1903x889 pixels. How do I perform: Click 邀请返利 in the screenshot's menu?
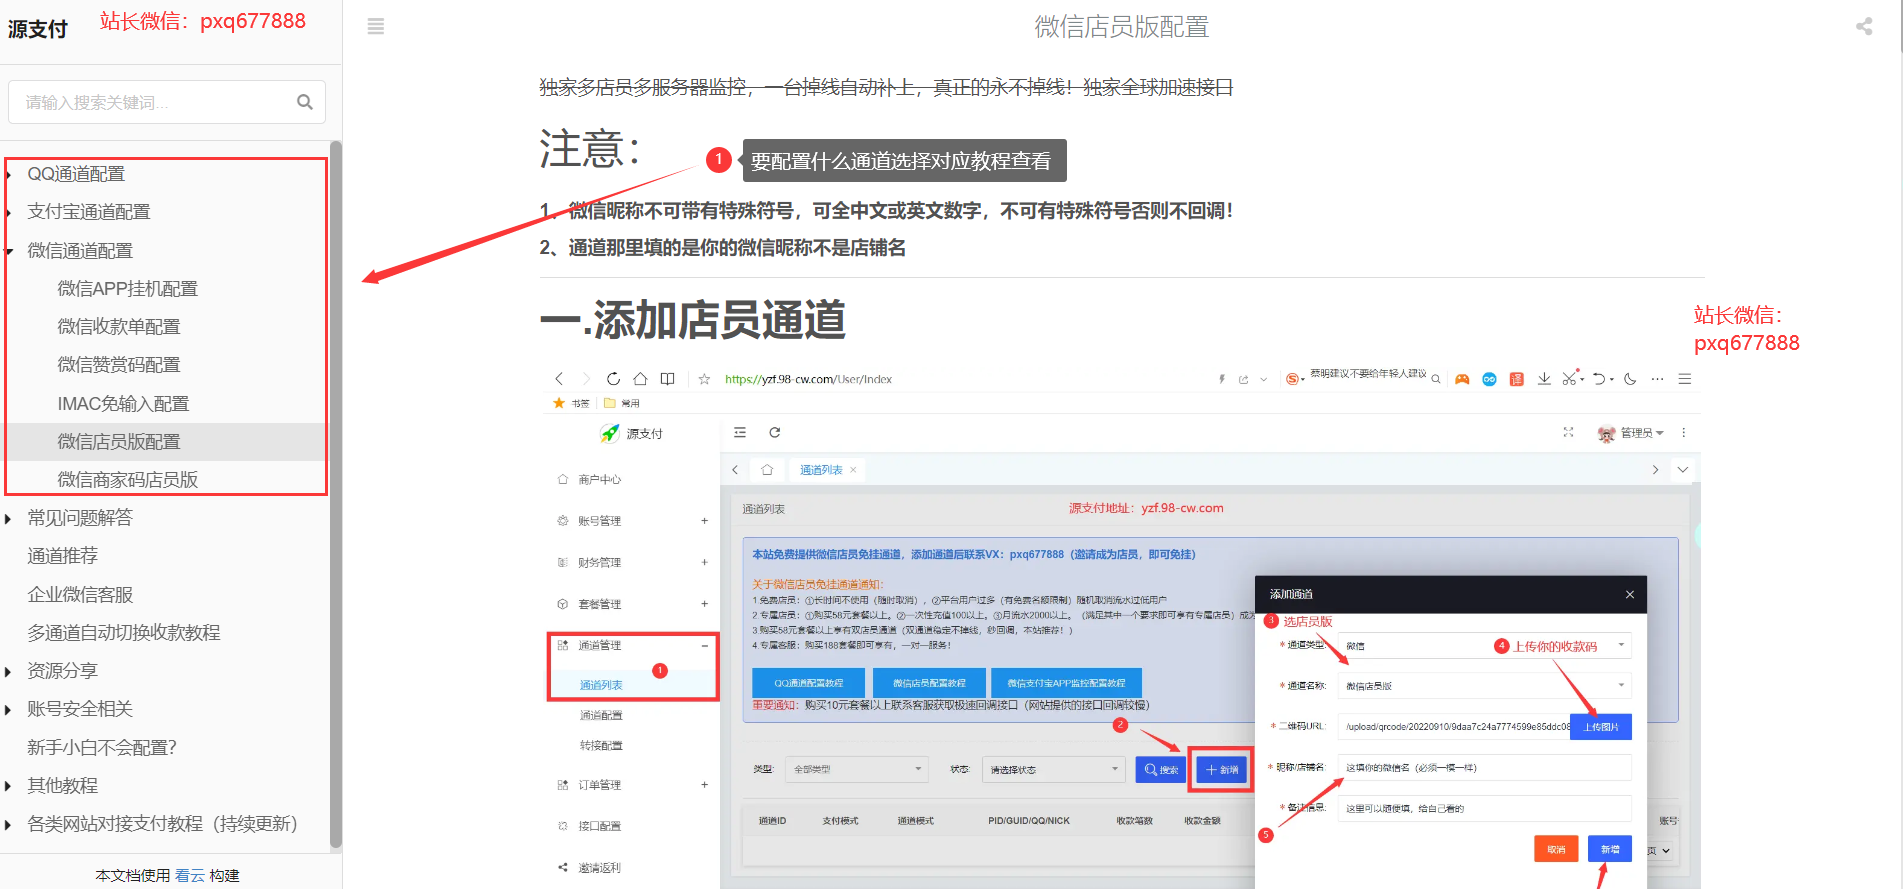599,868
